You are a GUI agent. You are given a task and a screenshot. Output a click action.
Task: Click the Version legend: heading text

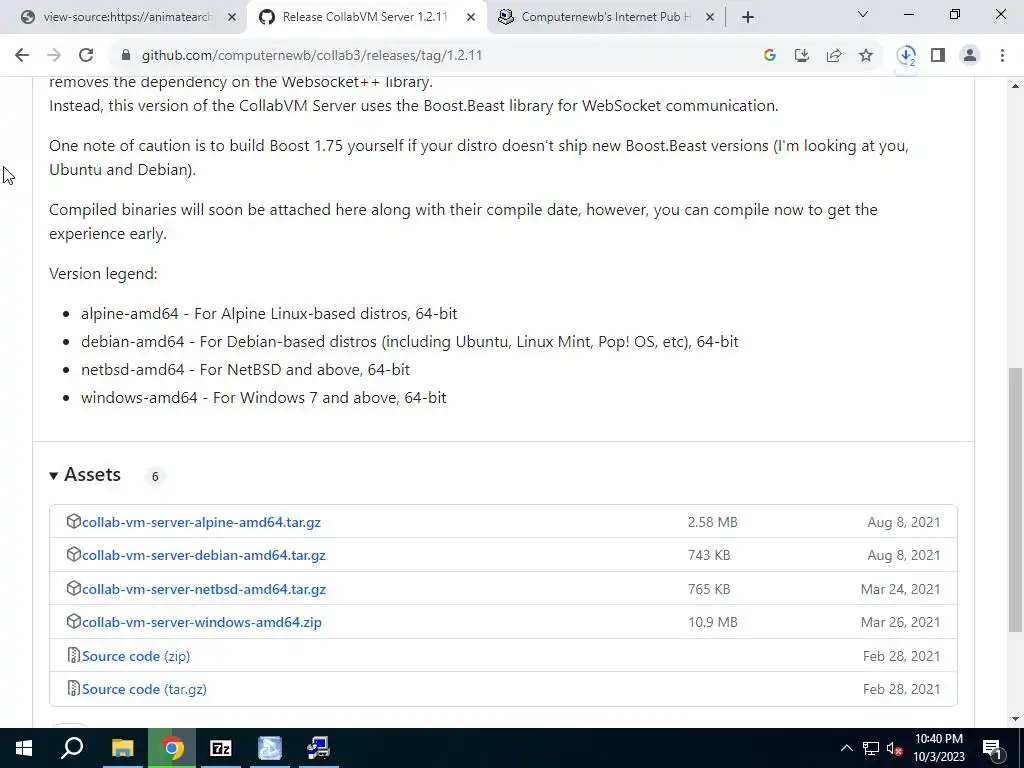[x=103, y=274]
